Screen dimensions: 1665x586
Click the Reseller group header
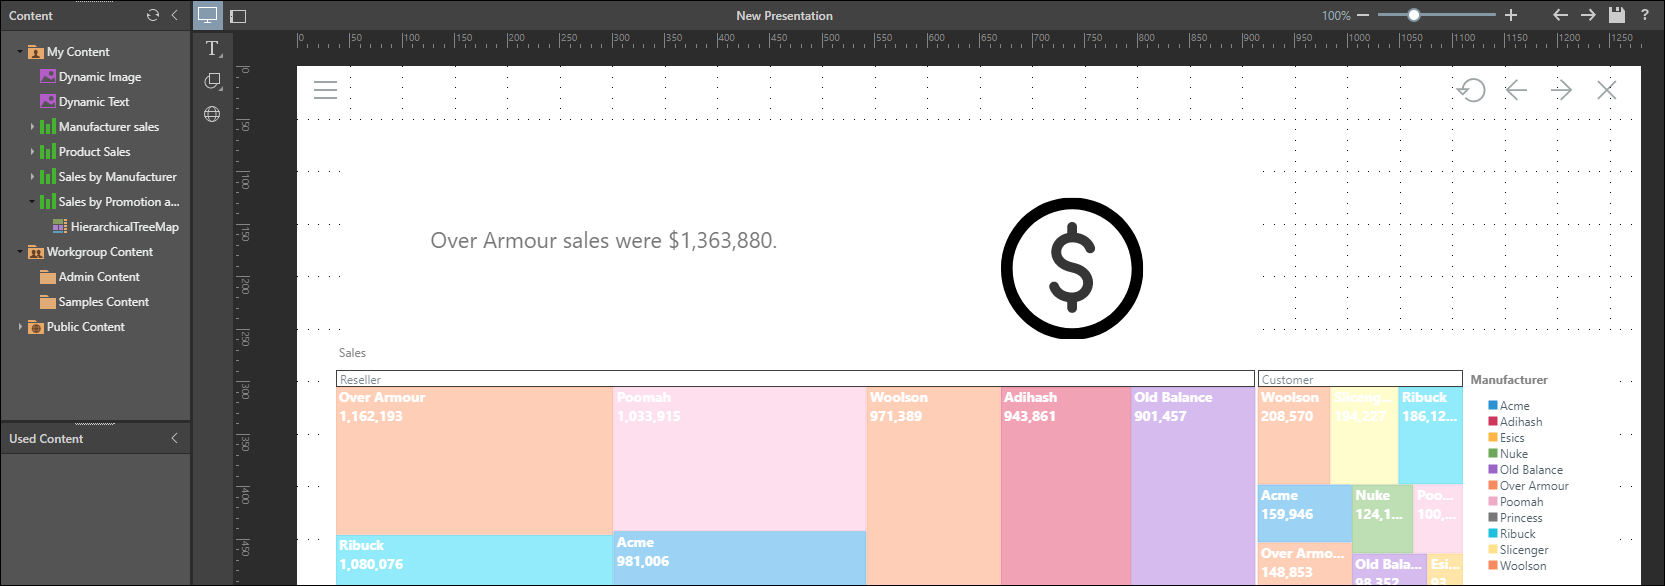795,379
